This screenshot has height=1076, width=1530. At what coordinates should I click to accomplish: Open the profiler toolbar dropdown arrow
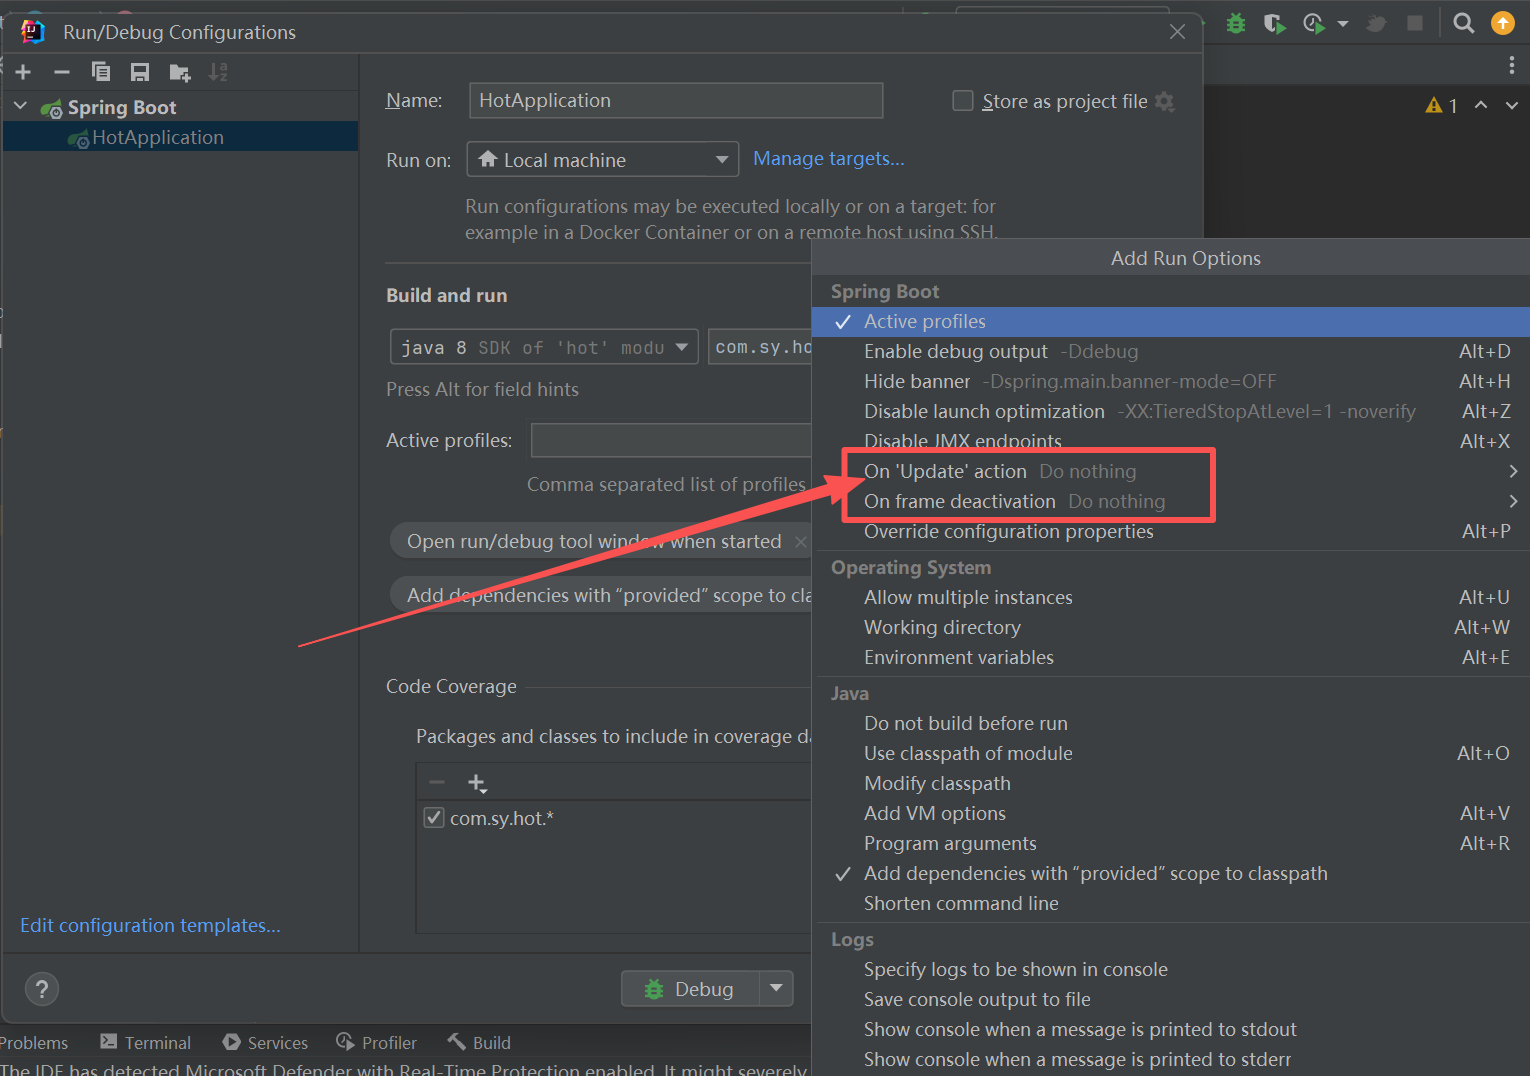(1343, 23)
